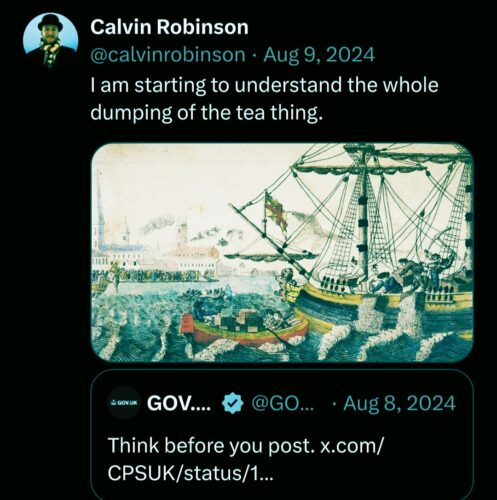The image size is (497, 500).
Task: Click the "Think before you post." text
Action: click(x=211, y=445)
